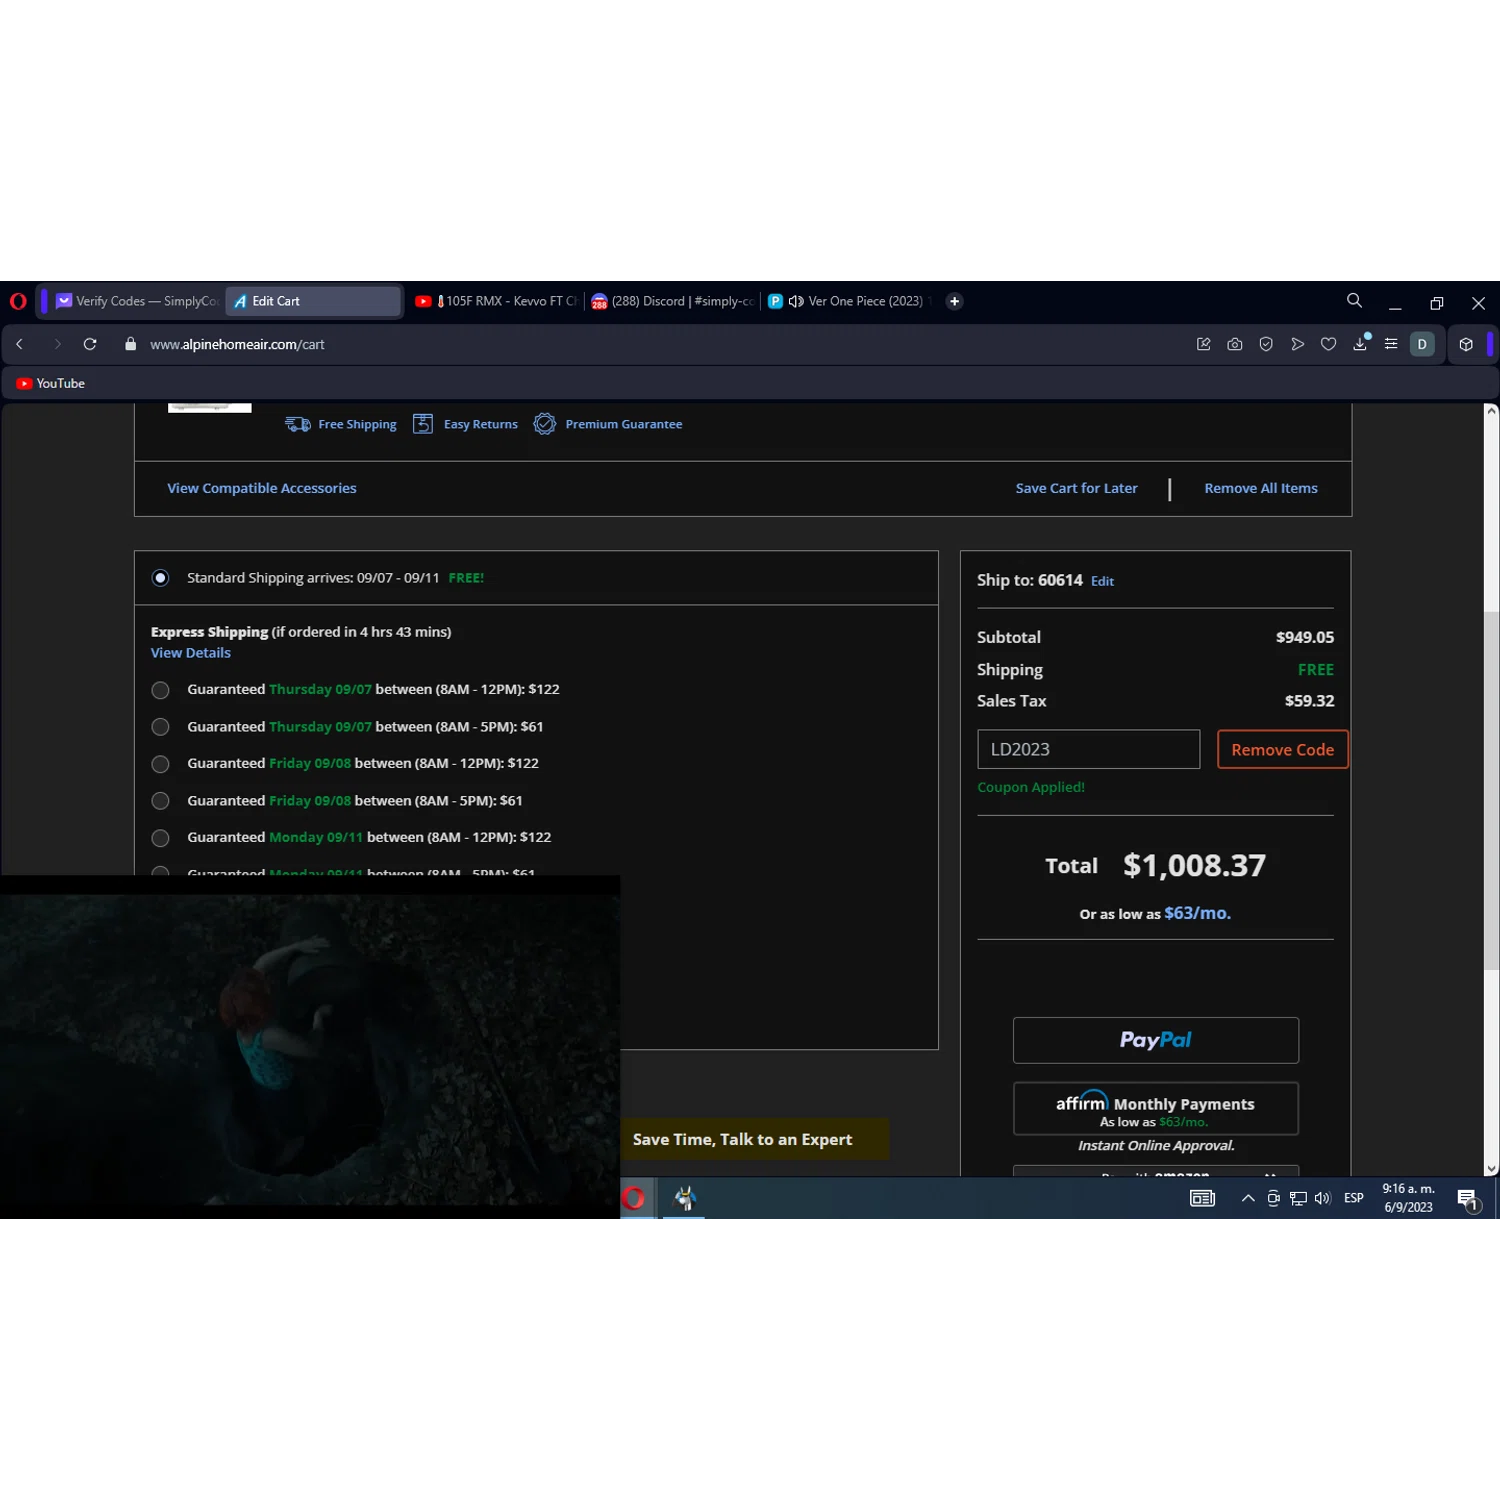Open network settings in the system tray
This screenshot has height=1500, width=1500.
[x=1298, y=1198]
